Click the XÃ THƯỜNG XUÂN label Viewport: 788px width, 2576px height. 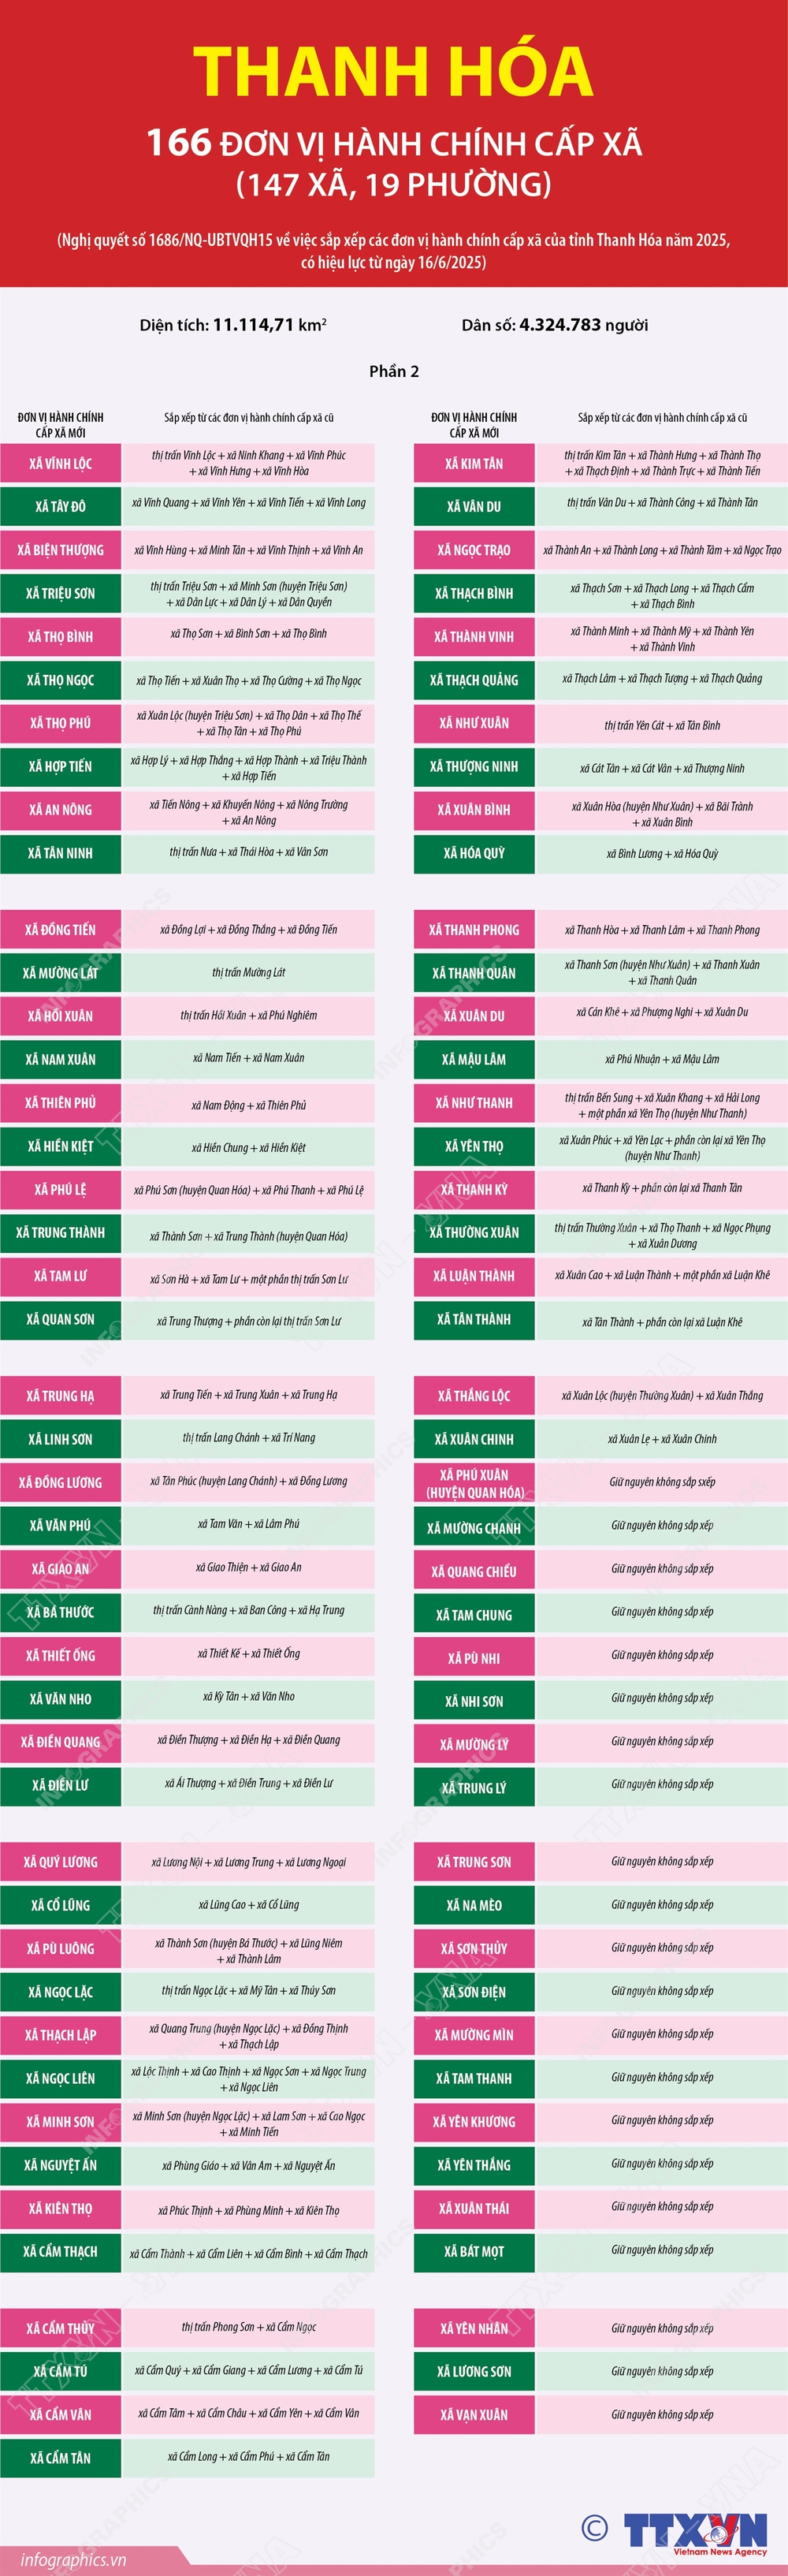(x=474, y=1232)
